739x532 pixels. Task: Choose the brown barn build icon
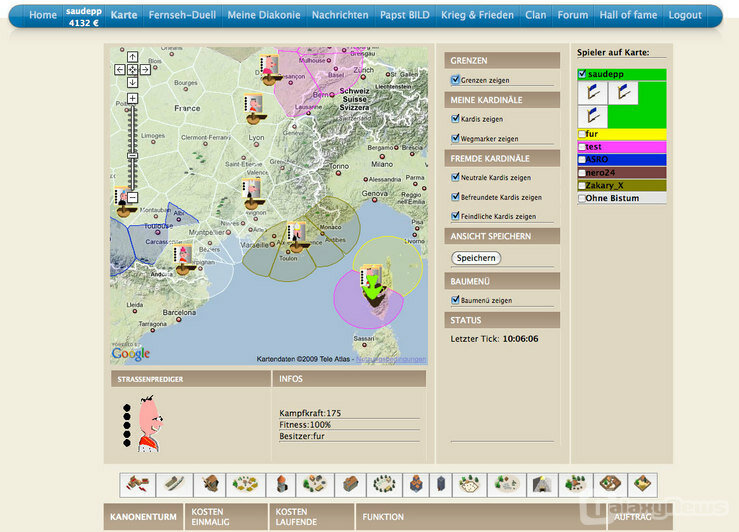click(350, 485)
